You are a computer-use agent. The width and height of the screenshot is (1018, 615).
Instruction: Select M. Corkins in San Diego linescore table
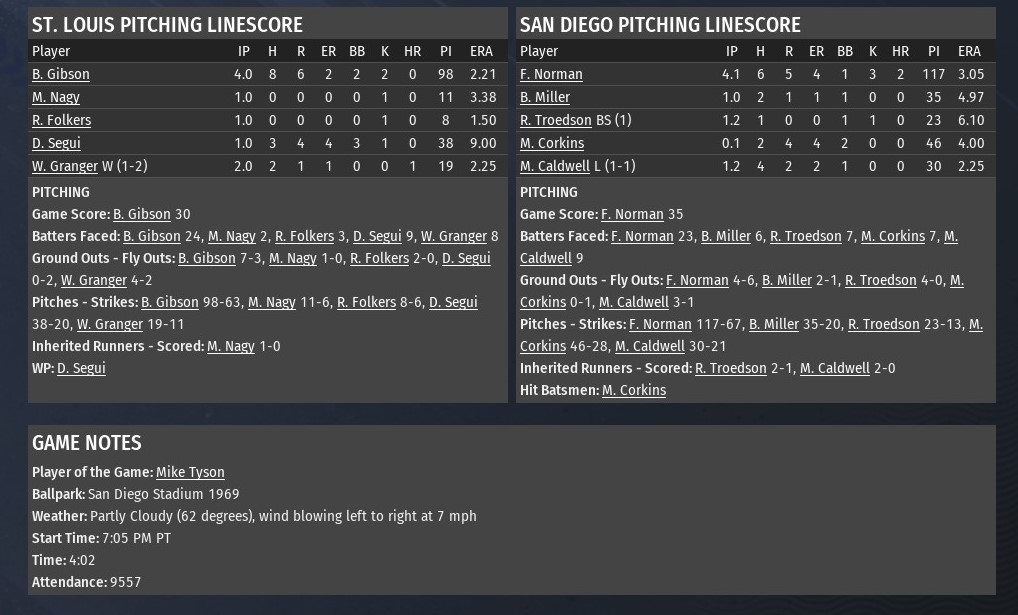[552, 143]
